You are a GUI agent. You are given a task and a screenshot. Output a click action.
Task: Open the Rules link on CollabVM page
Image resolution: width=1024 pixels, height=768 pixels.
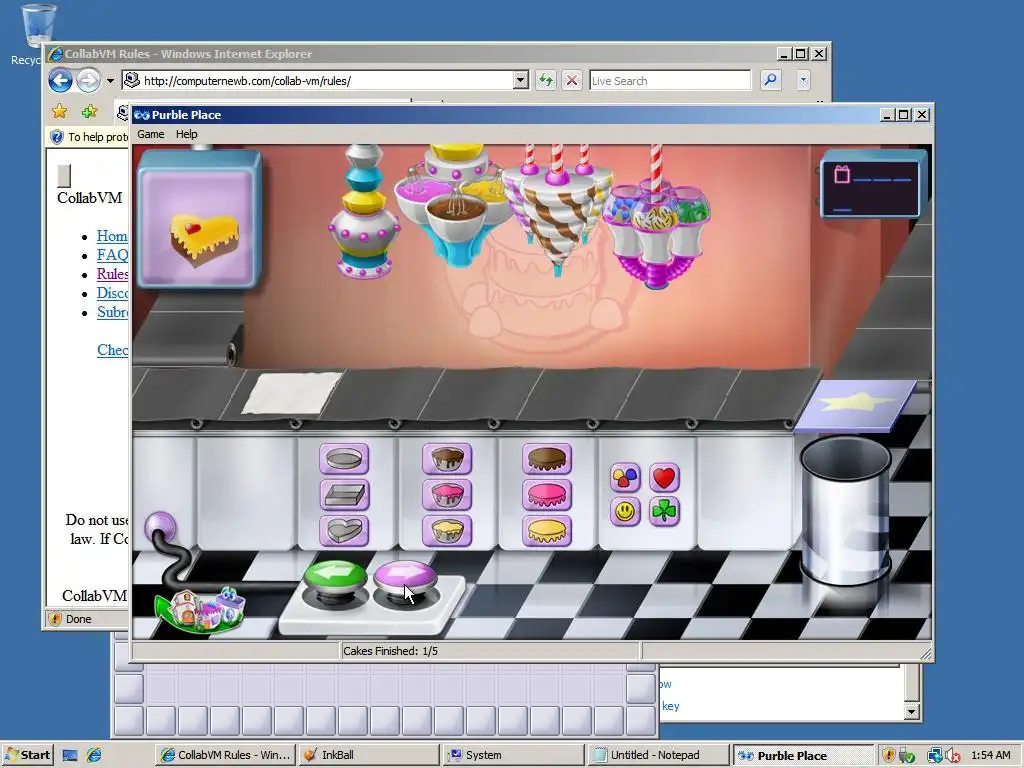point(112,274)
